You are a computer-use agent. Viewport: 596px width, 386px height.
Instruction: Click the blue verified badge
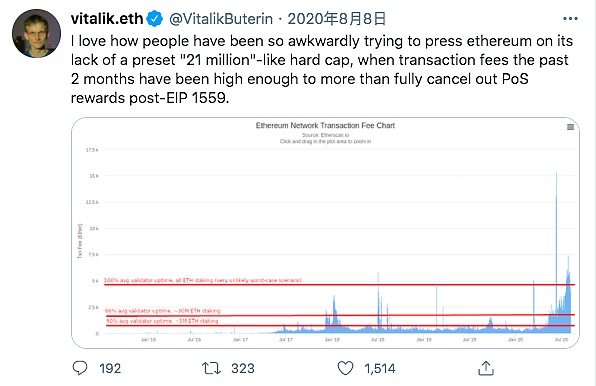155,19
